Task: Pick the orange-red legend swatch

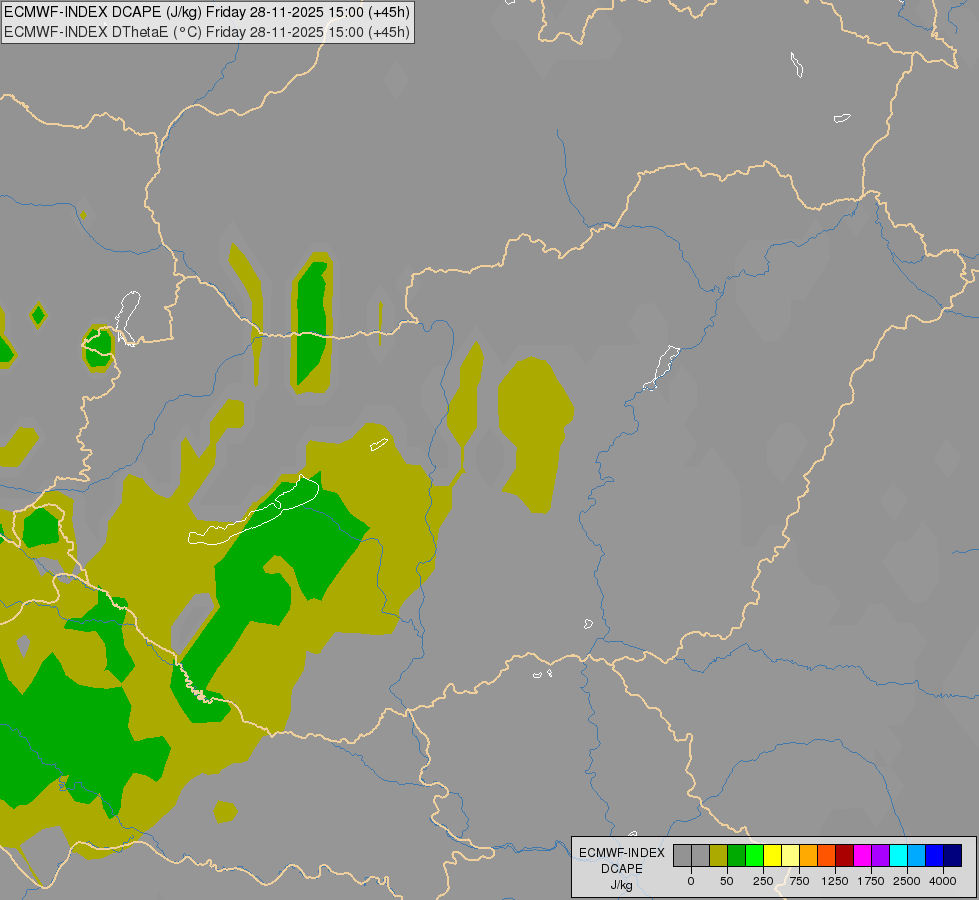Action: [827, 855]
